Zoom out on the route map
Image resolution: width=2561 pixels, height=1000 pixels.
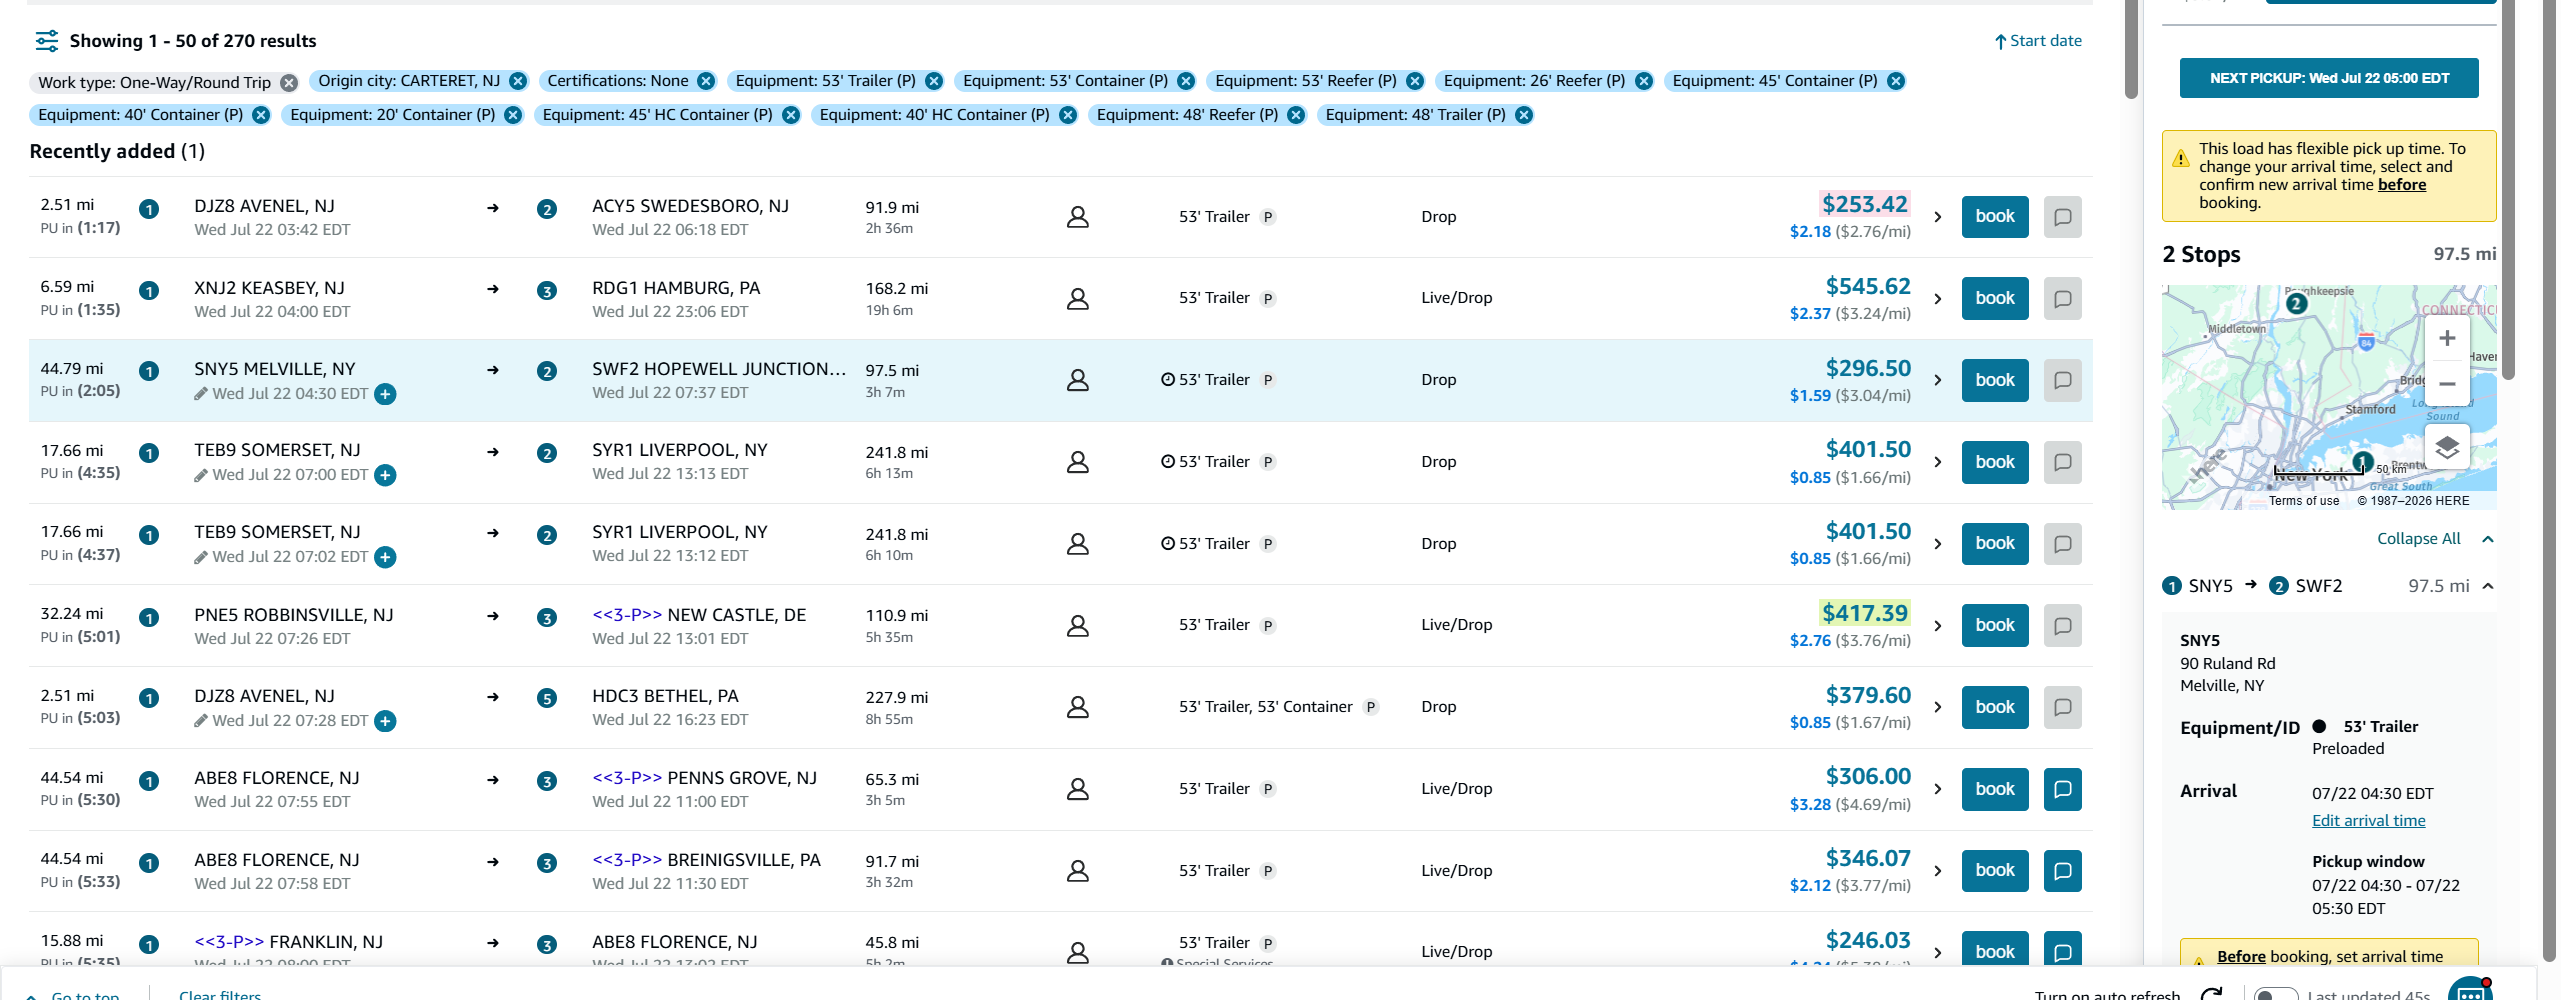(2446, 384)
